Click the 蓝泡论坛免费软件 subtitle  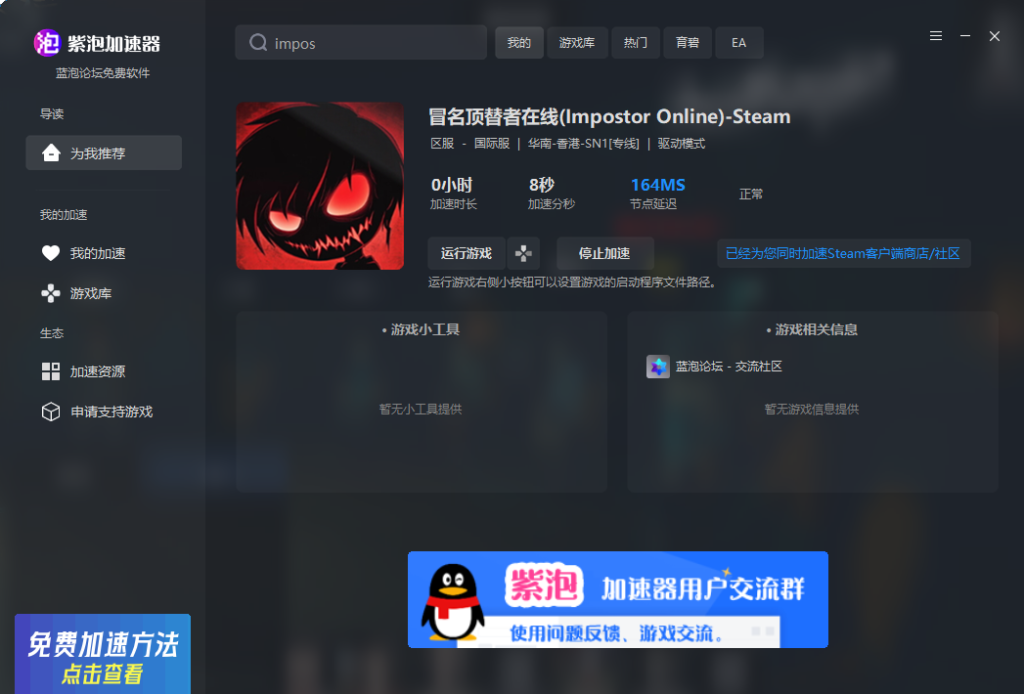[103, 73]
